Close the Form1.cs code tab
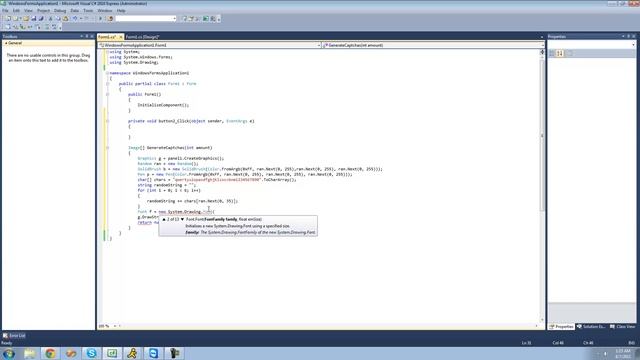 (120, 37)
